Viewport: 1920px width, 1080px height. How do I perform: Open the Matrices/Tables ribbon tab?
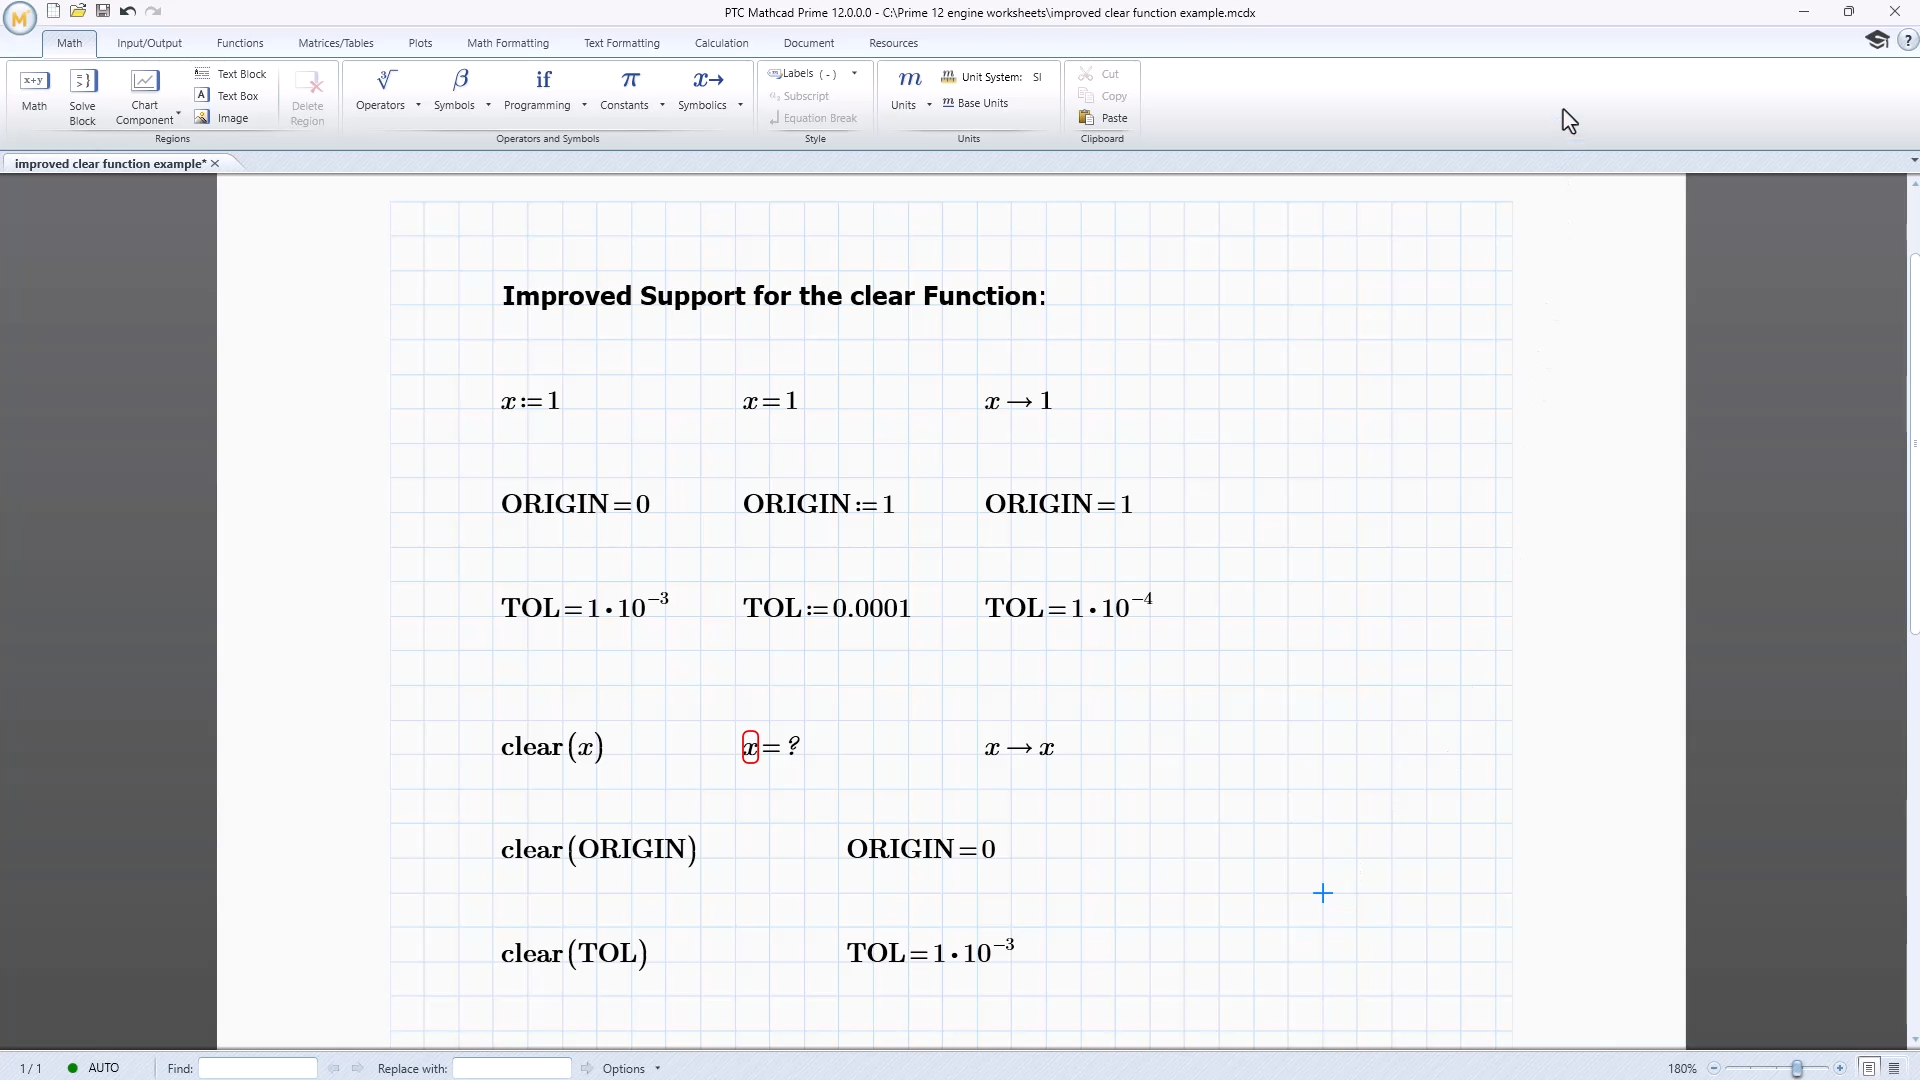tap(336, 43)
